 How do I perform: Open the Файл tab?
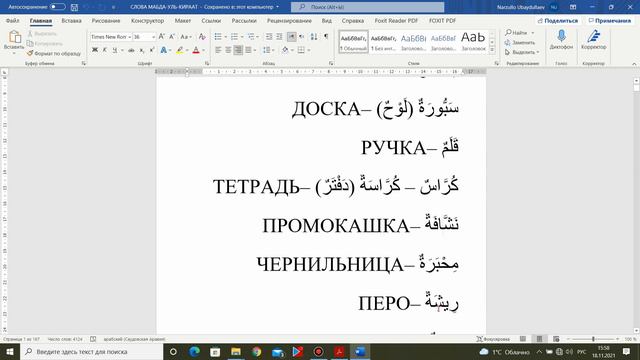pos(13,20)
